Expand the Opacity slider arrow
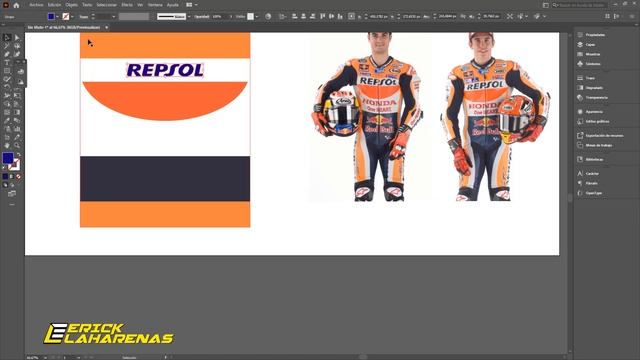This screenshot has height=360, width=640. click(231, 16)
